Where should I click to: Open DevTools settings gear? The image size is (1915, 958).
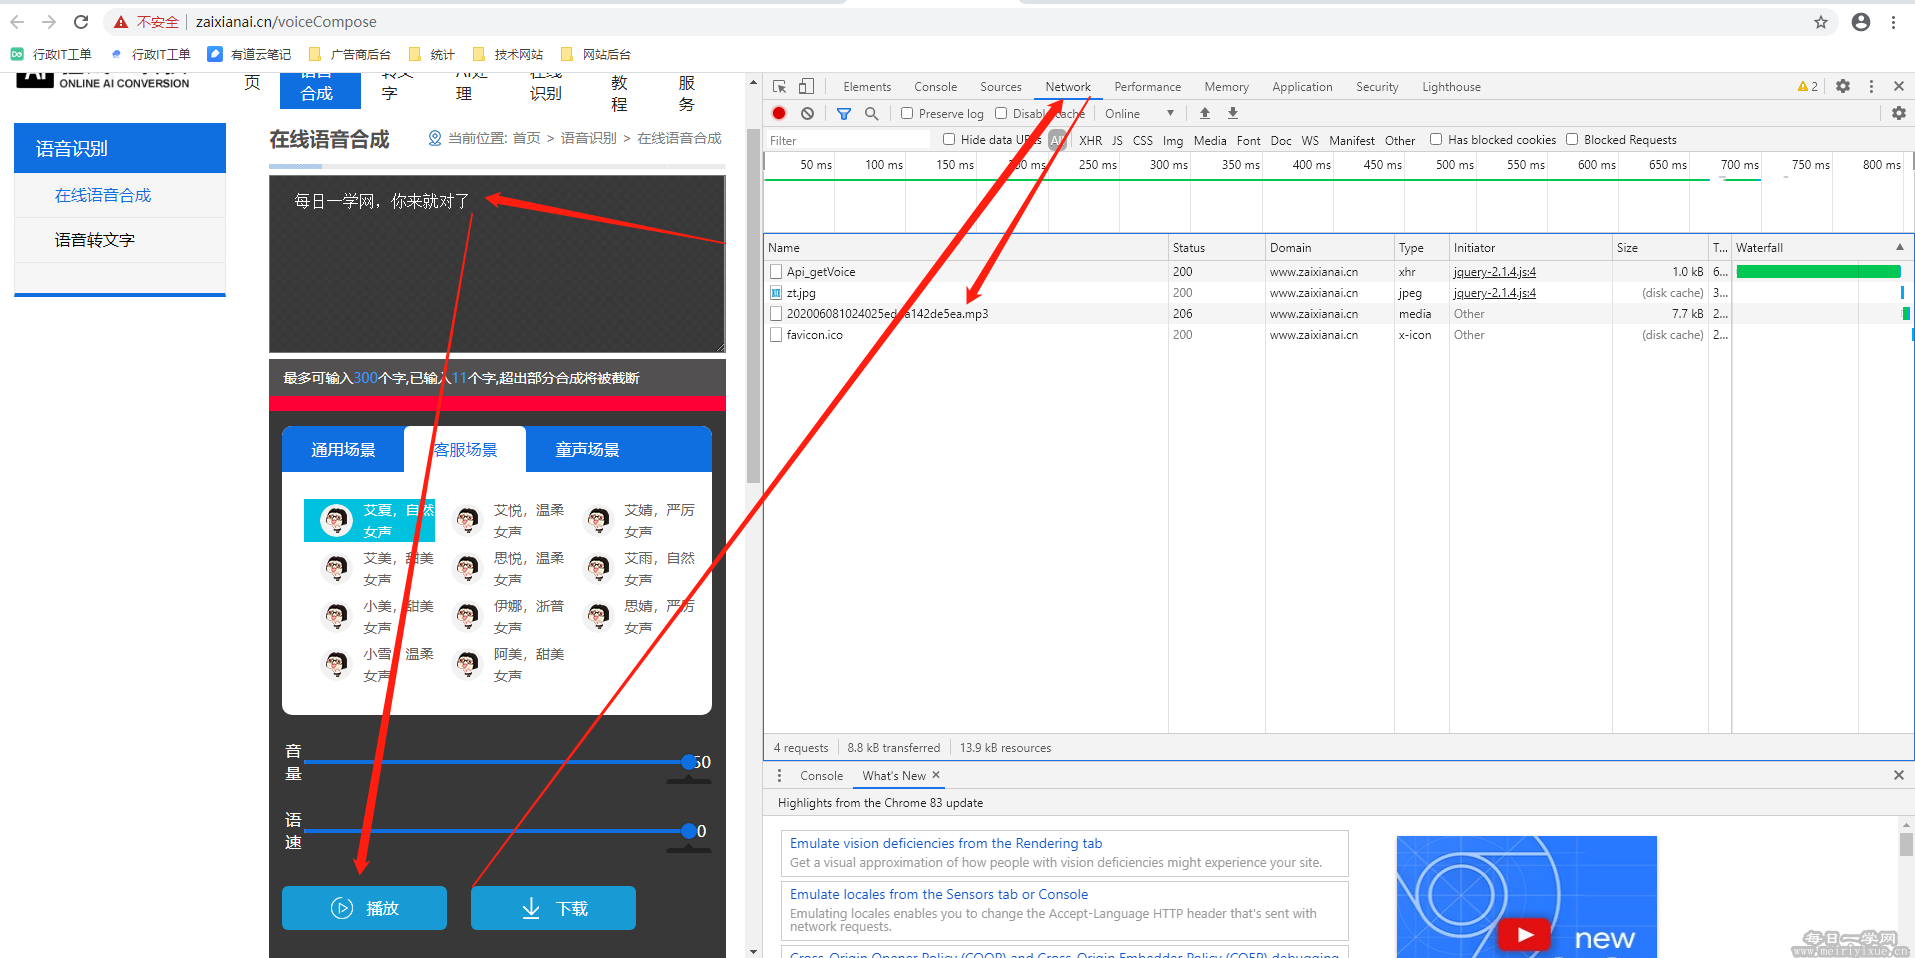(x=1843, y=87)
